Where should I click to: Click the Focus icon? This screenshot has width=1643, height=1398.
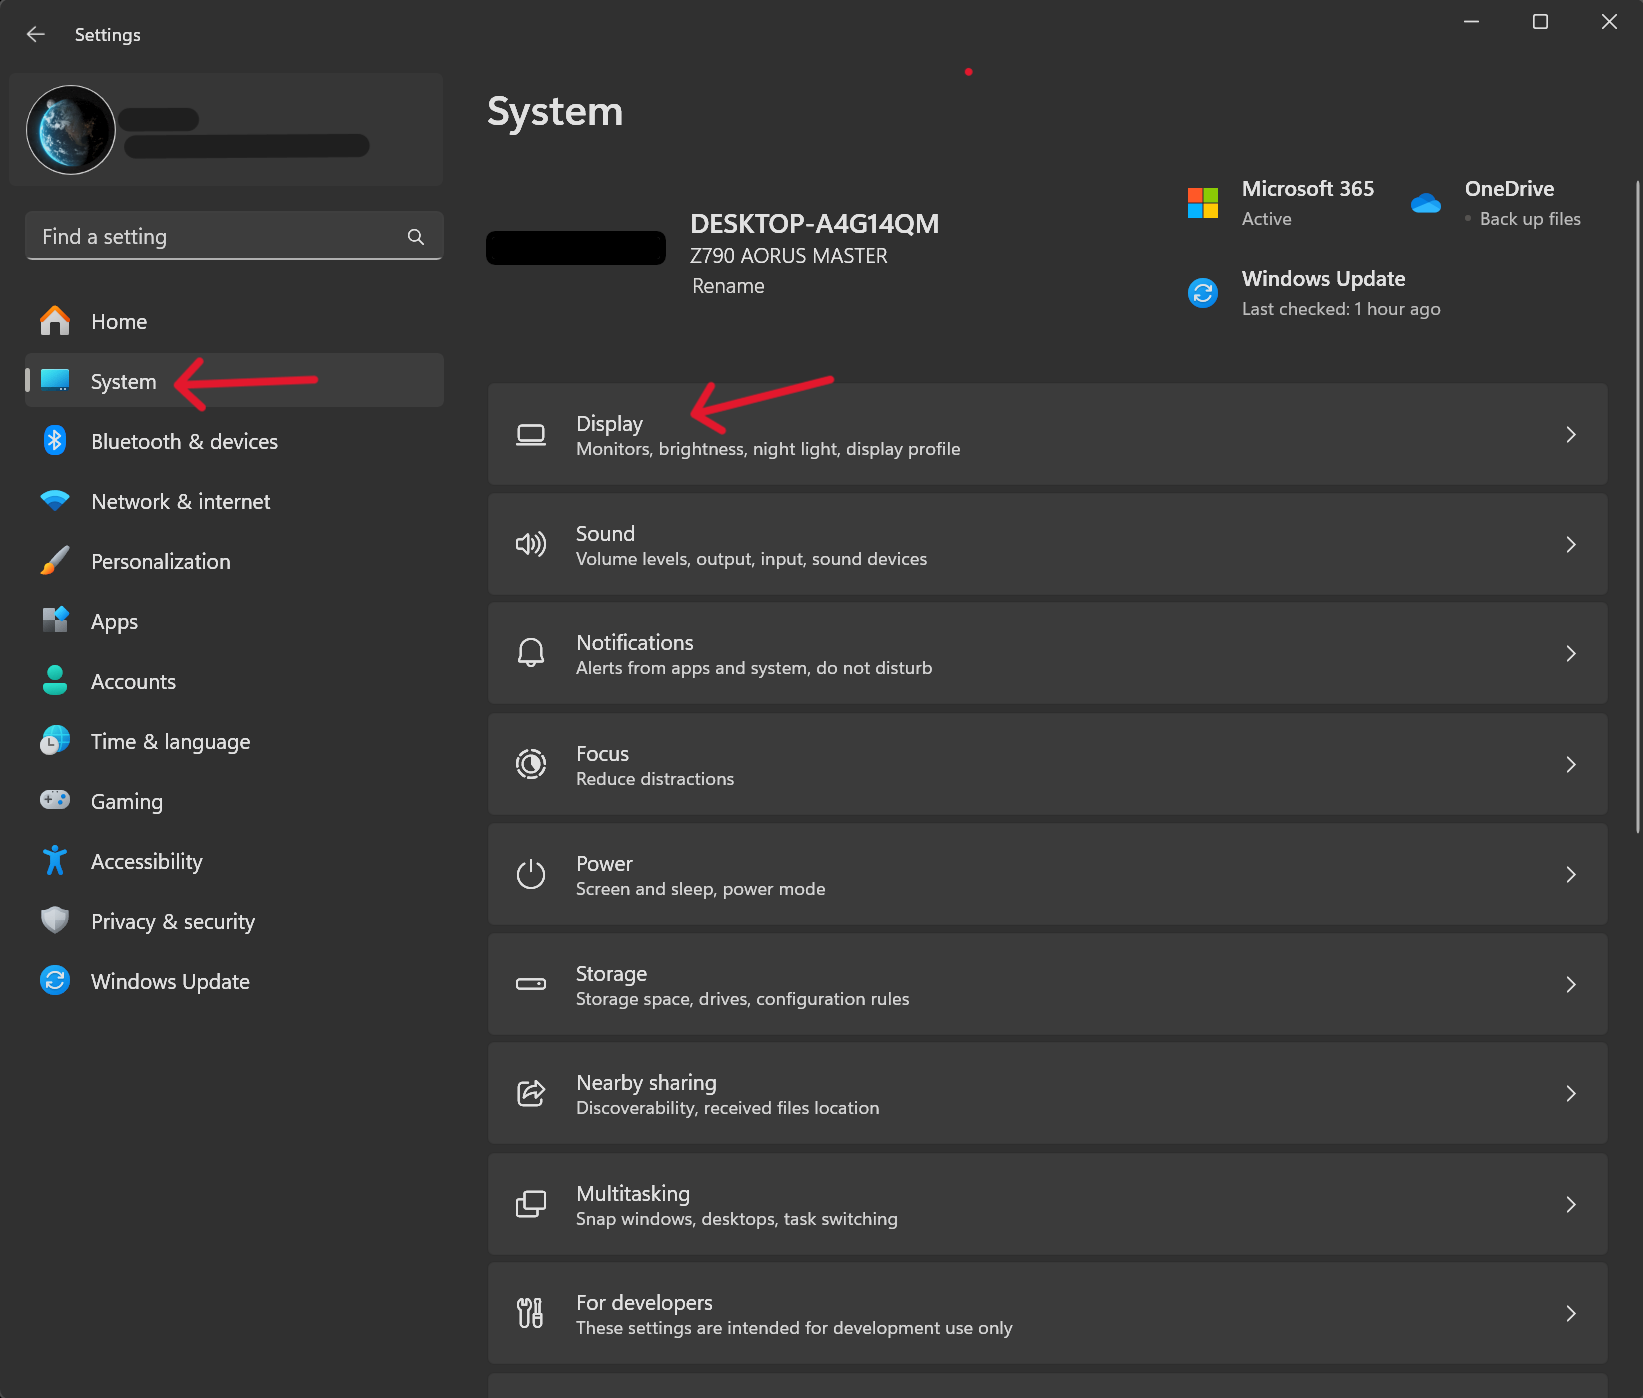(531, 764)
